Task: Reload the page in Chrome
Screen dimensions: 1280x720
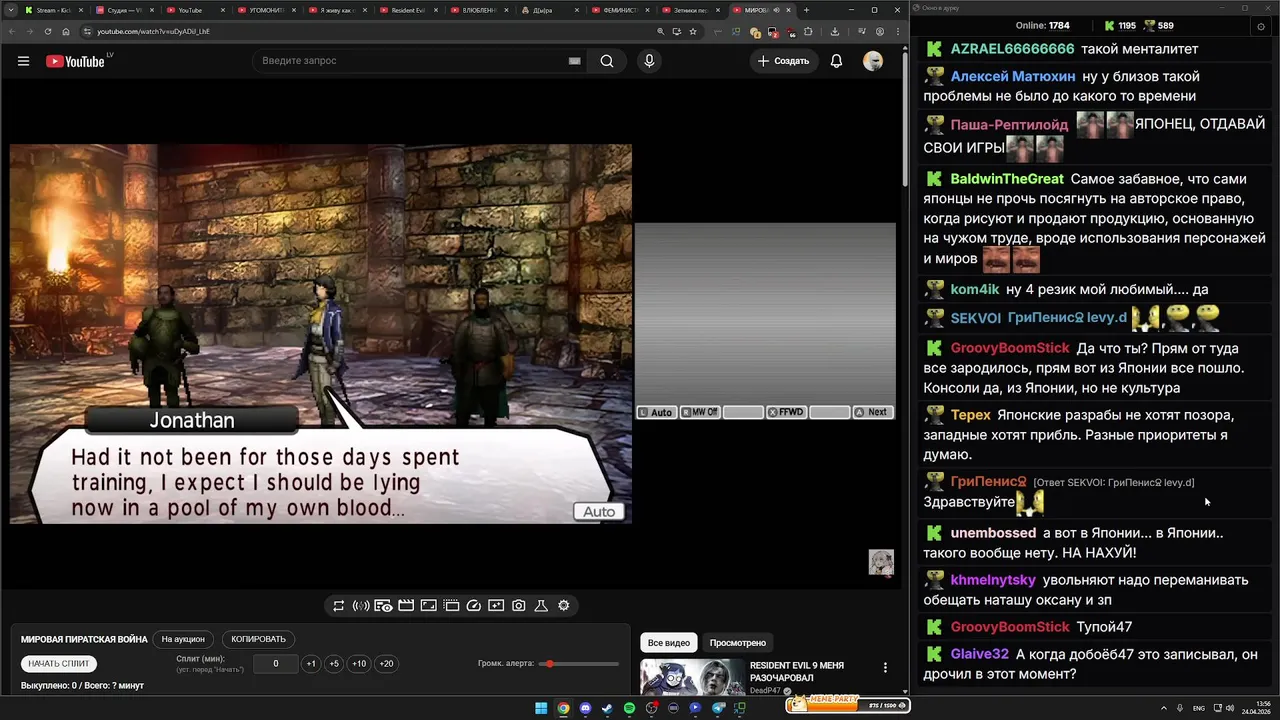Action: [x=48, y=31]
